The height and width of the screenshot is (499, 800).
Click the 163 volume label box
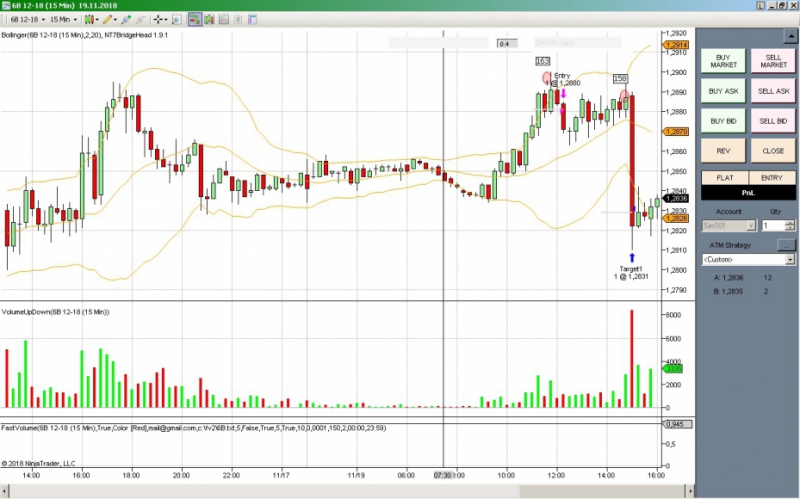[x=542, y=61]
